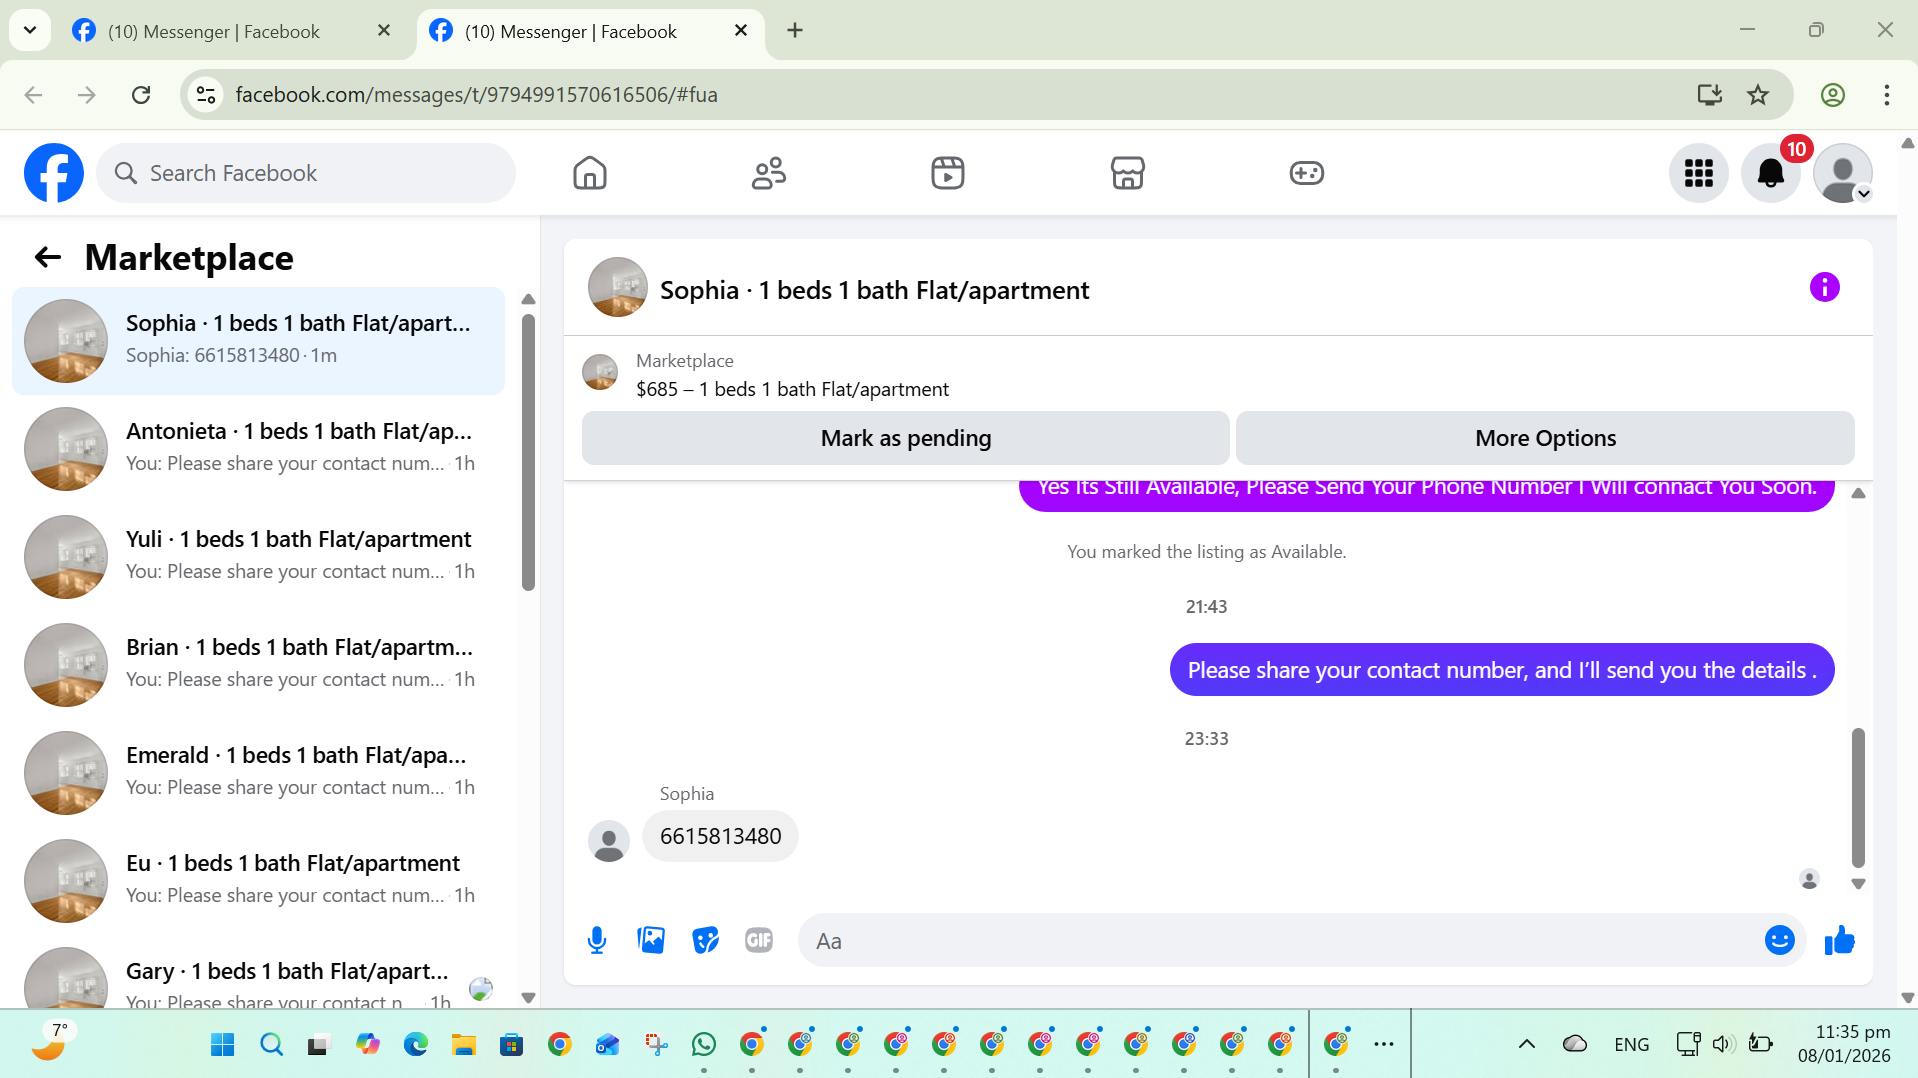
Task: Open the Friends icon in top navigation
Action: [x=769, y=173]
